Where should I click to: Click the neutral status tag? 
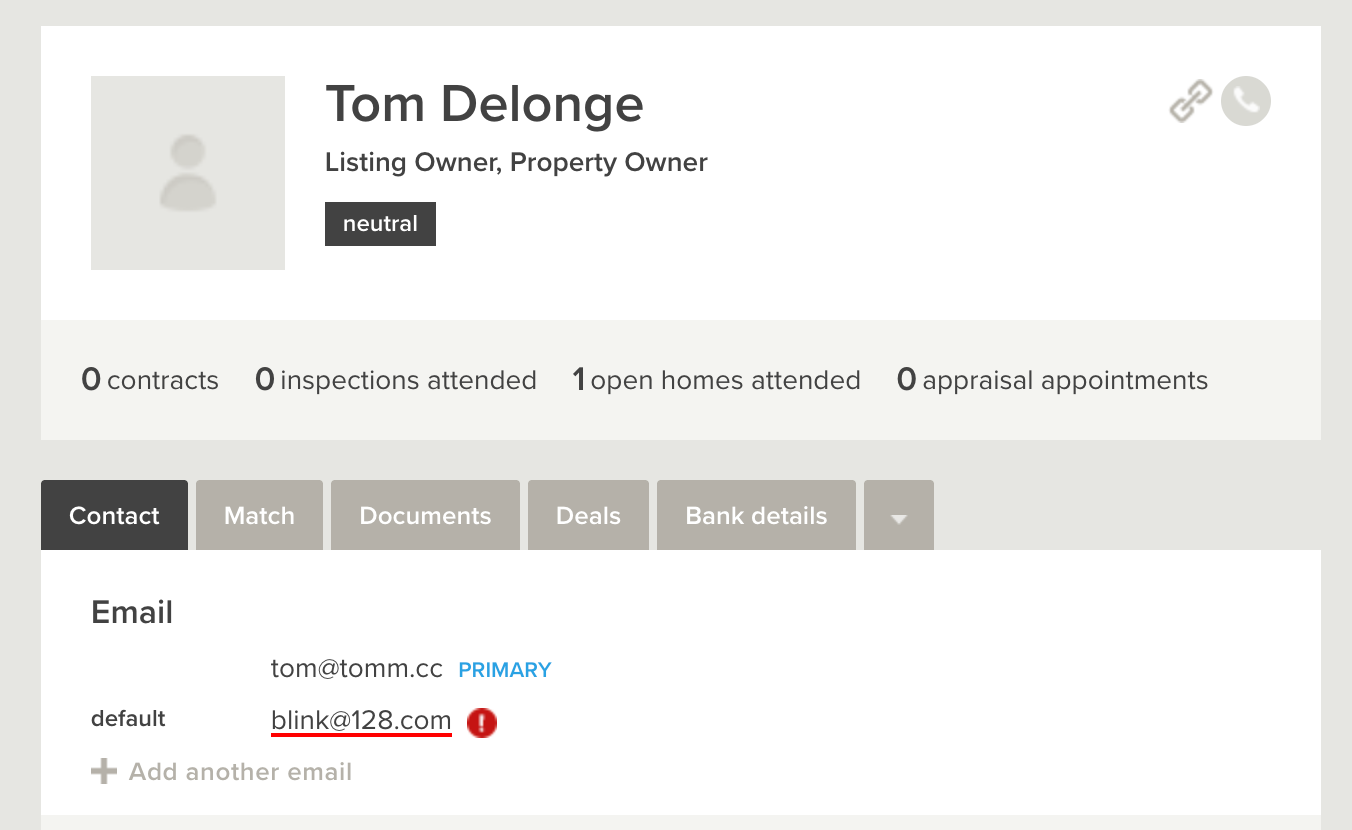(x=380, y=224)
